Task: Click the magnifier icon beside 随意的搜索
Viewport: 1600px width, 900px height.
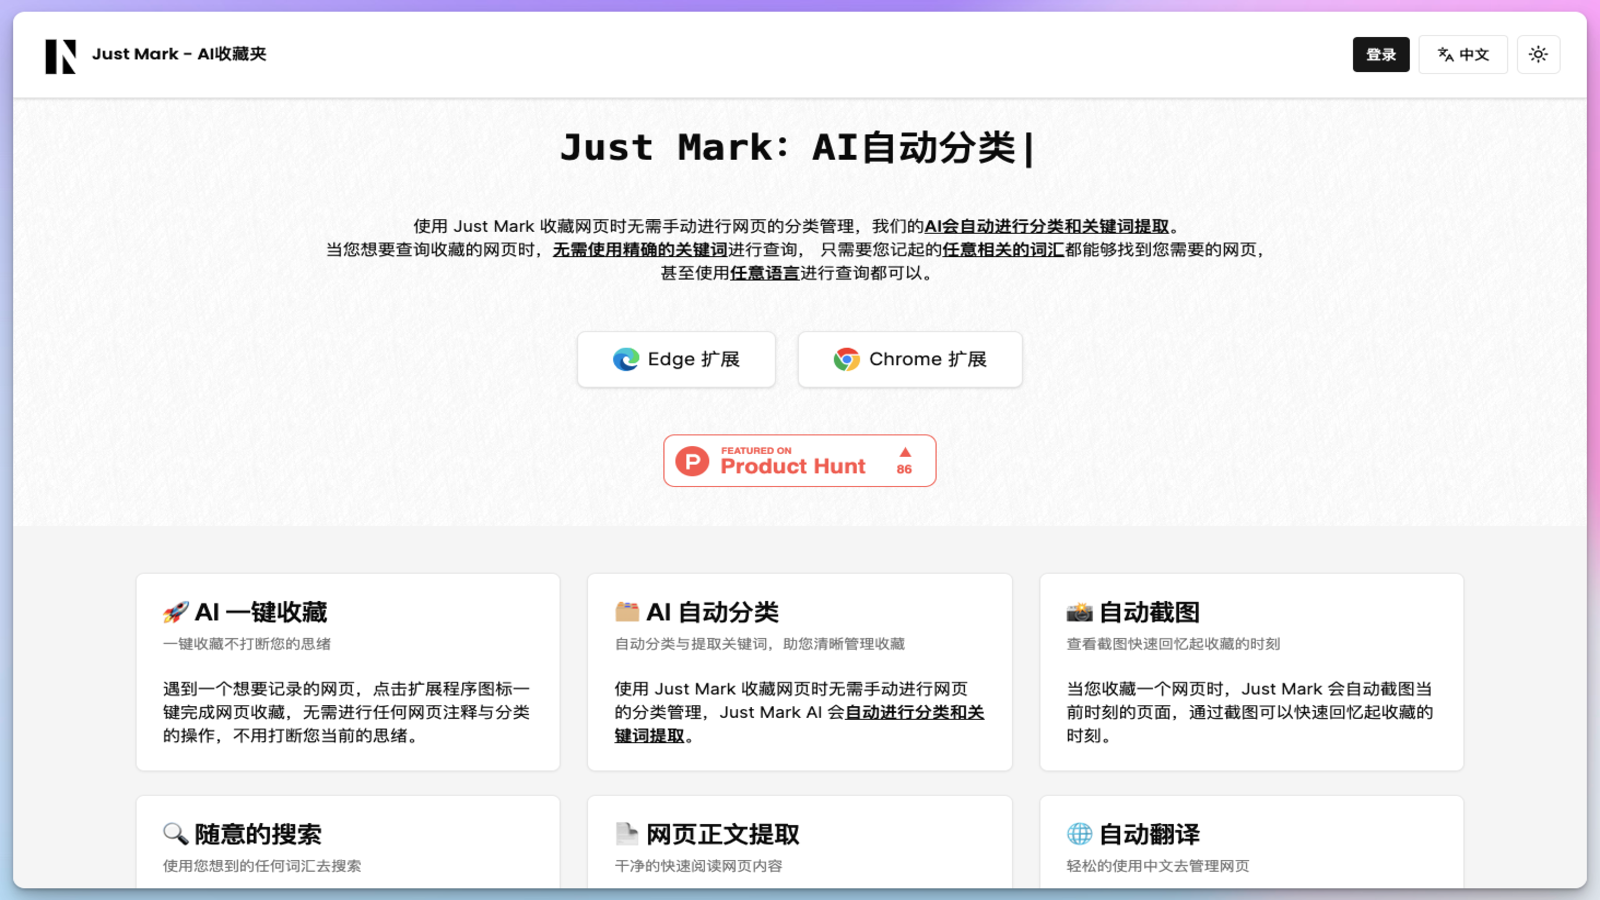Action: (x=176, y=834)
